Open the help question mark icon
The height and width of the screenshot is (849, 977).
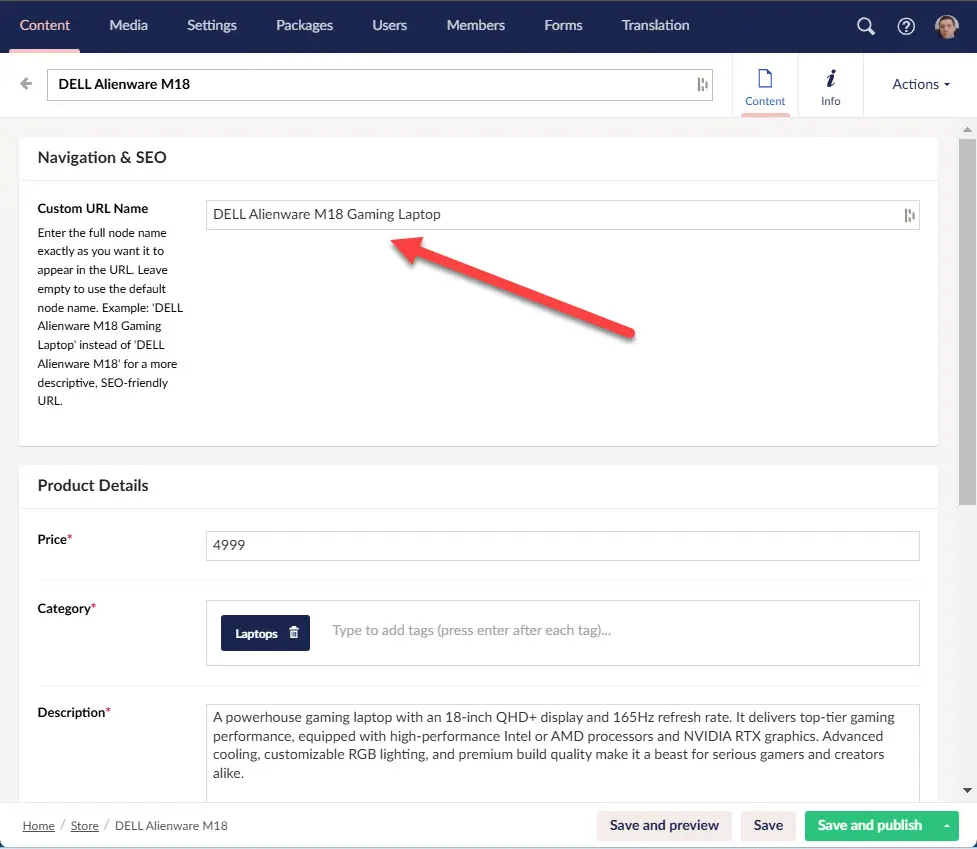coord(906,26)
